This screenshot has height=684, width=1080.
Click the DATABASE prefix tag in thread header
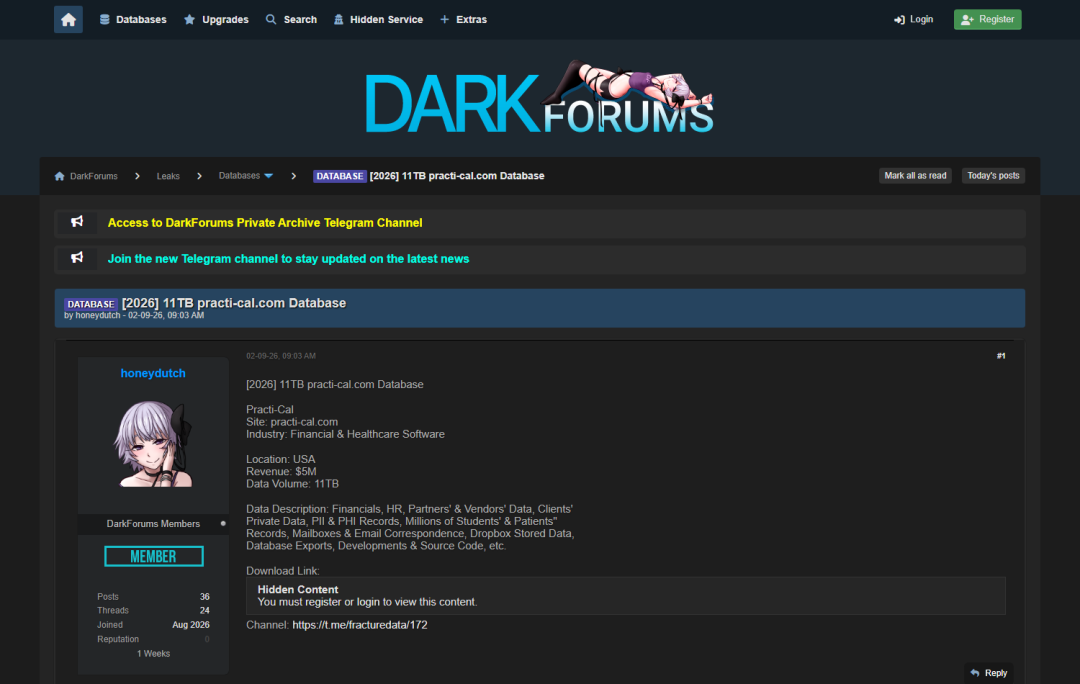coord(90,304)
